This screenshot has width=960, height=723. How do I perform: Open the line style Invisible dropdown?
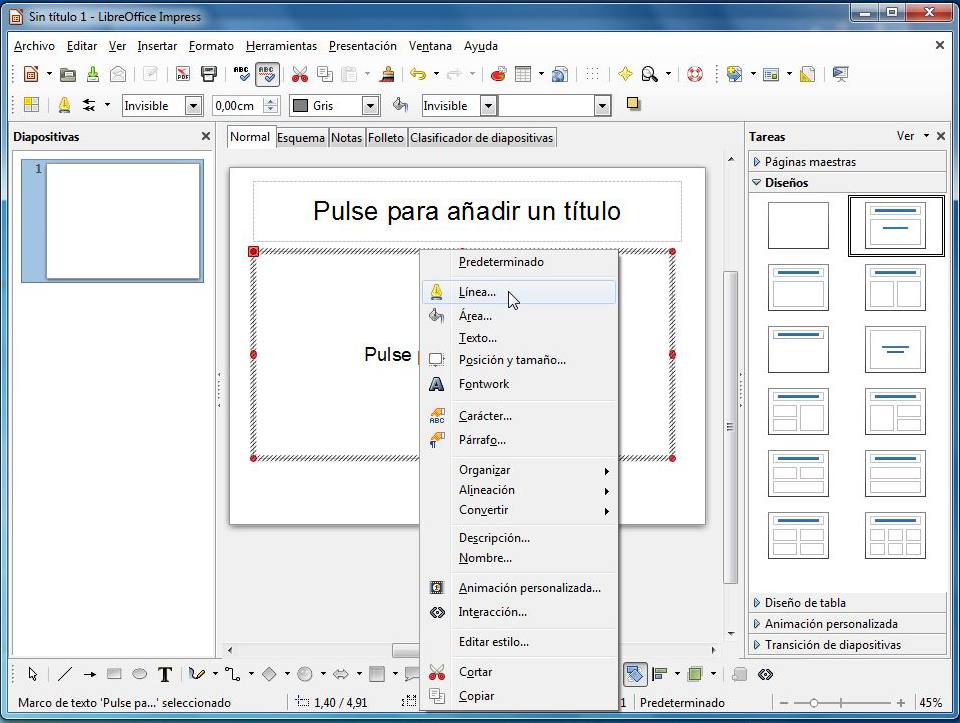(193, 106)
